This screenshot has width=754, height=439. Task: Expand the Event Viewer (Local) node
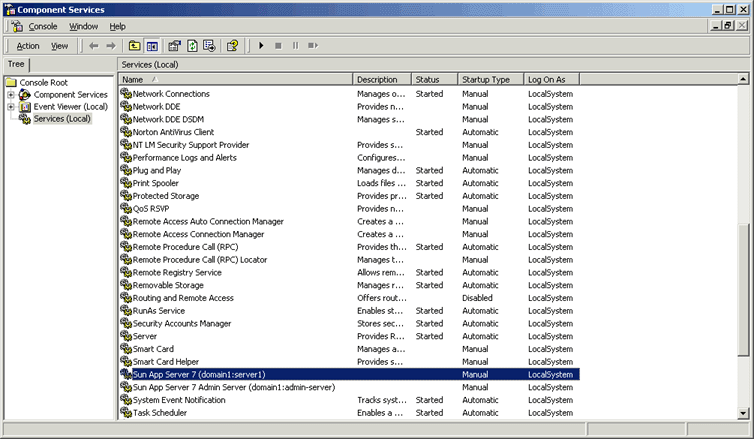pyautogui.click(x=11, y=107)
